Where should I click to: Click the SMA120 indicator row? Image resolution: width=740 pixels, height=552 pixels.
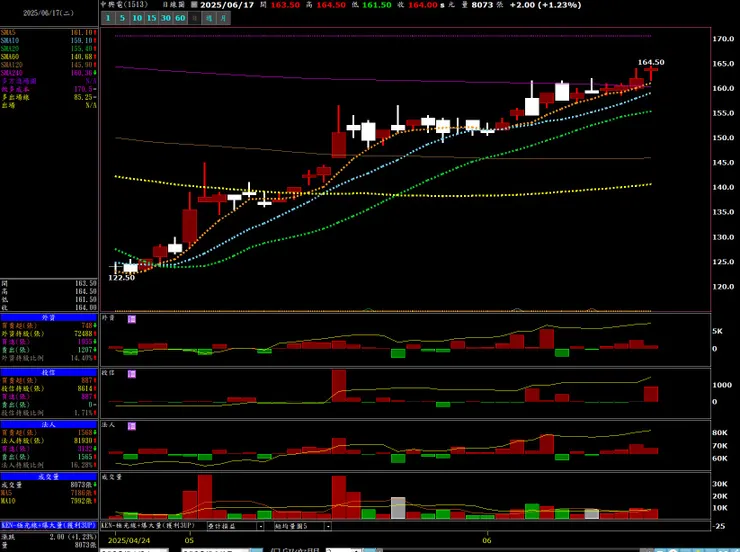tap(49, 65)
